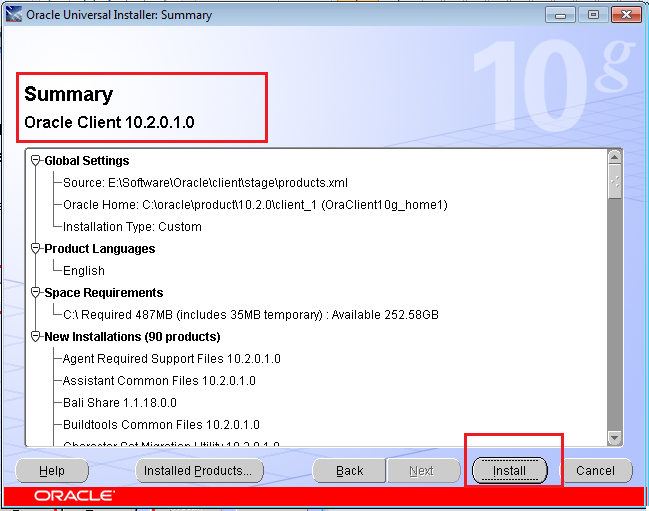Viewport: 649px width, 511px height.
Task: Select the C:\ Required 487MB row
Action: [251, 315]
